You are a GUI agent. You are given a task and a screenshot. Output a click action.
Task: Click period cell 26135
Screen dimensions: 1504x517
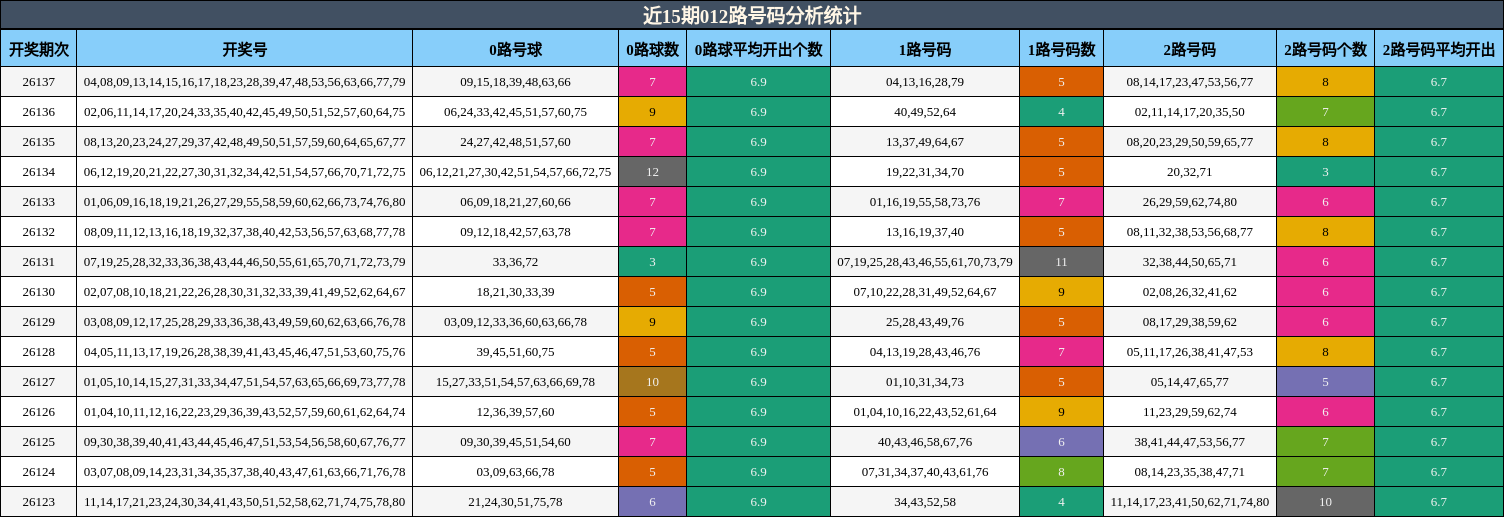pyautogui.click(x=39, y=142)
